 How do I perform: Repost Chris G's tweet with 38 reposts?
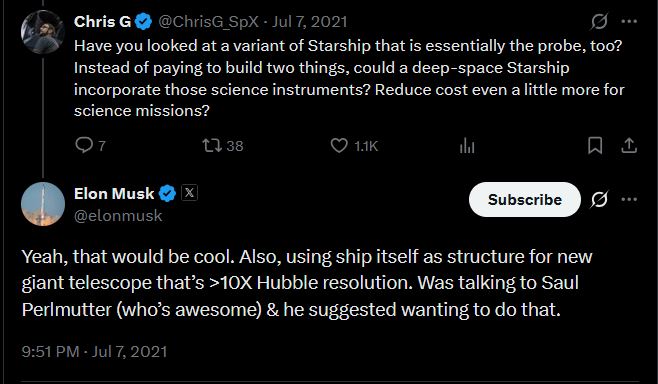tap(212, 145)
